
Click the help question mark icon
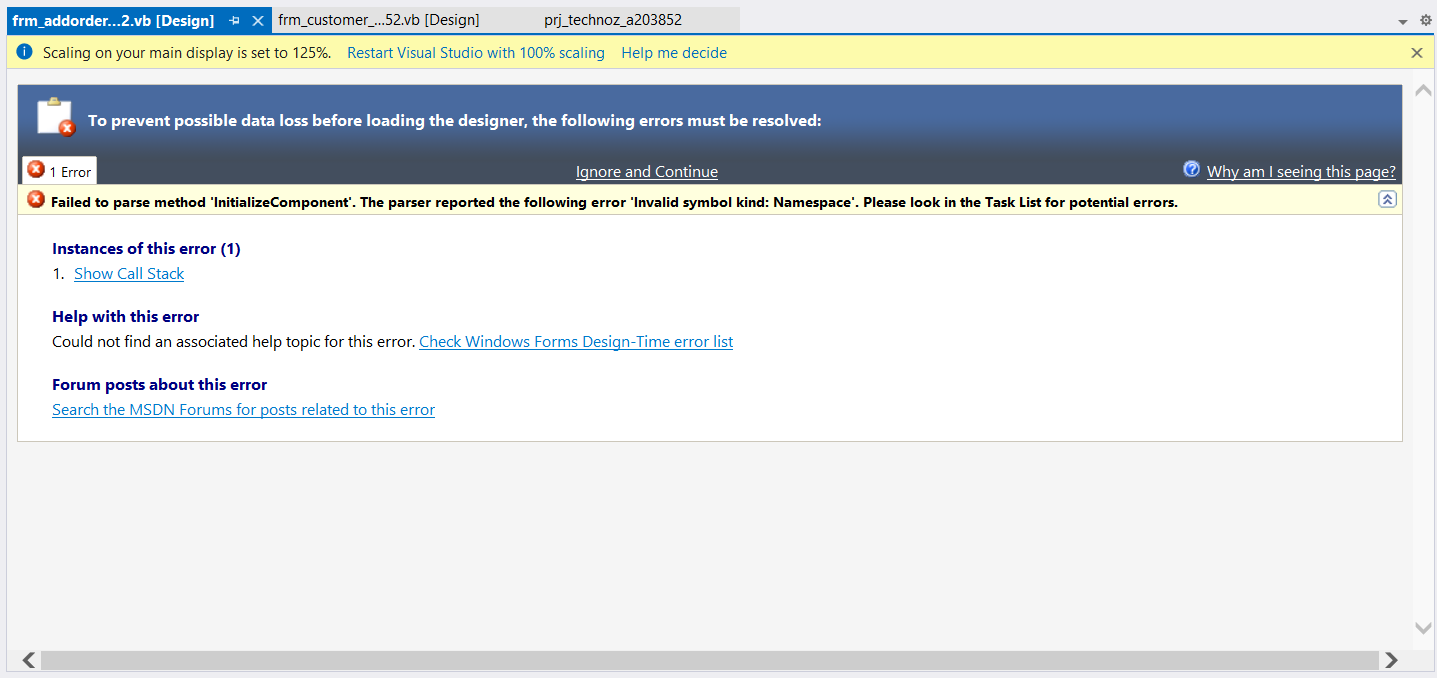(1191, 169)
